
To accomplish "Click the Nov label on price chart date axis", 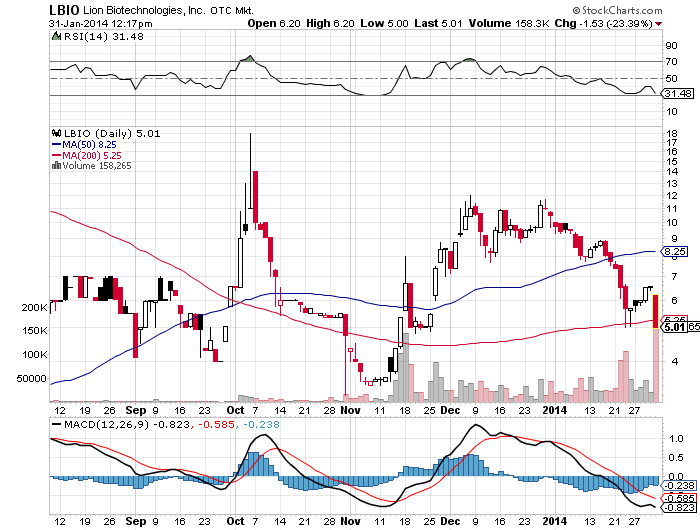I will pyautogui.click(x=350, y=410).
